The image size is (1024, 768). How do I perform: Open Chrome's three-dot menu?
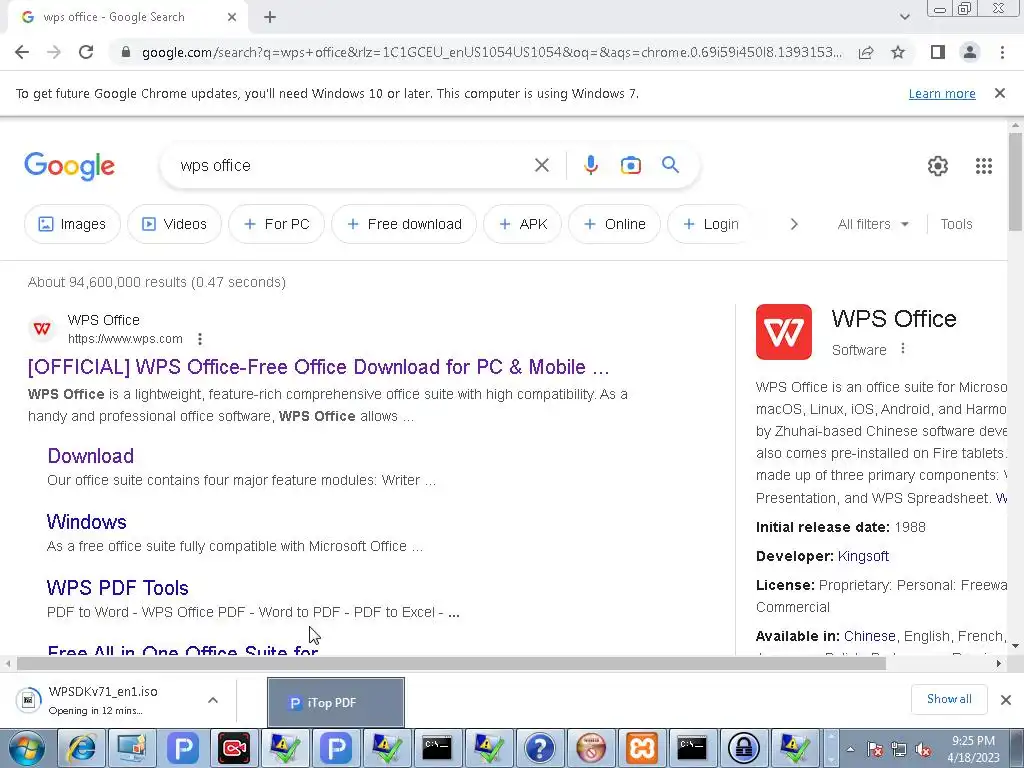(1002, 52)
